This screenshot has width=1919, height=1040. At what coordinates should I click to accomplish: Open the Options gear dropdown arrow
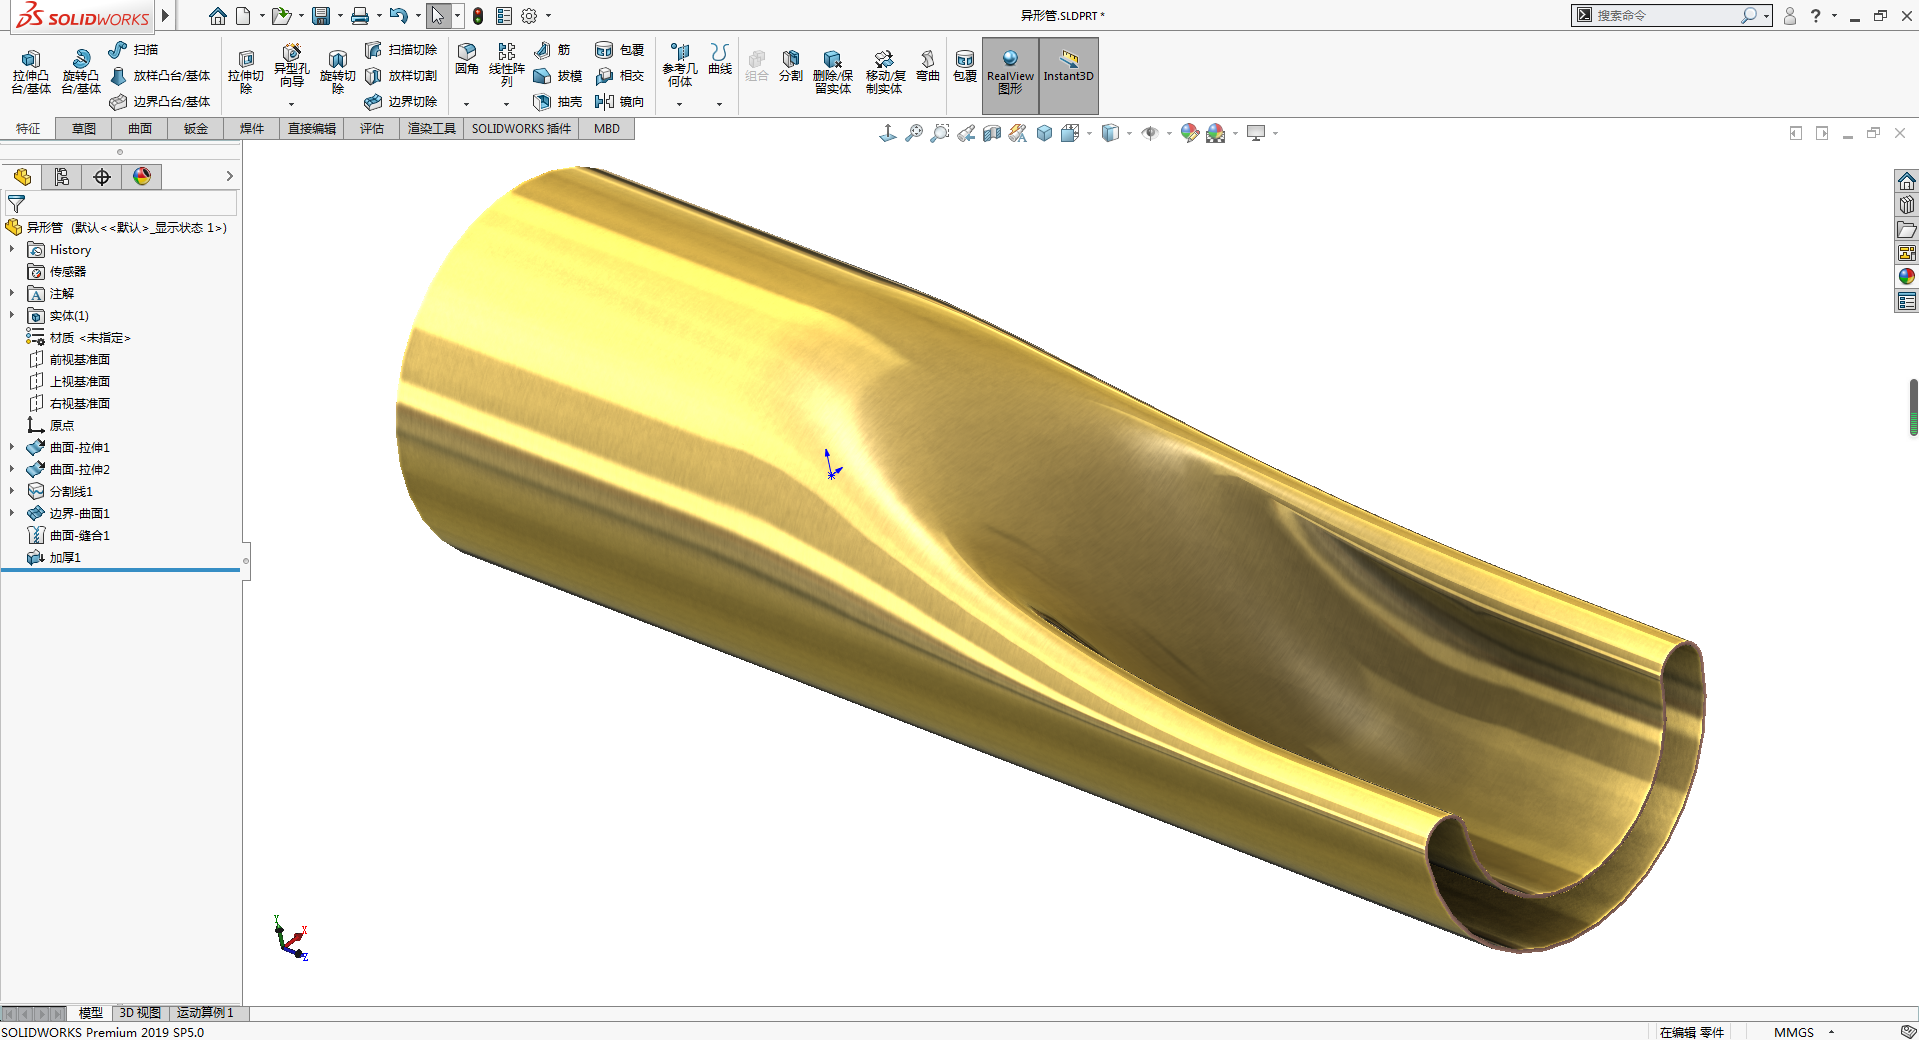pyautogui.click(x=548, y=16)
